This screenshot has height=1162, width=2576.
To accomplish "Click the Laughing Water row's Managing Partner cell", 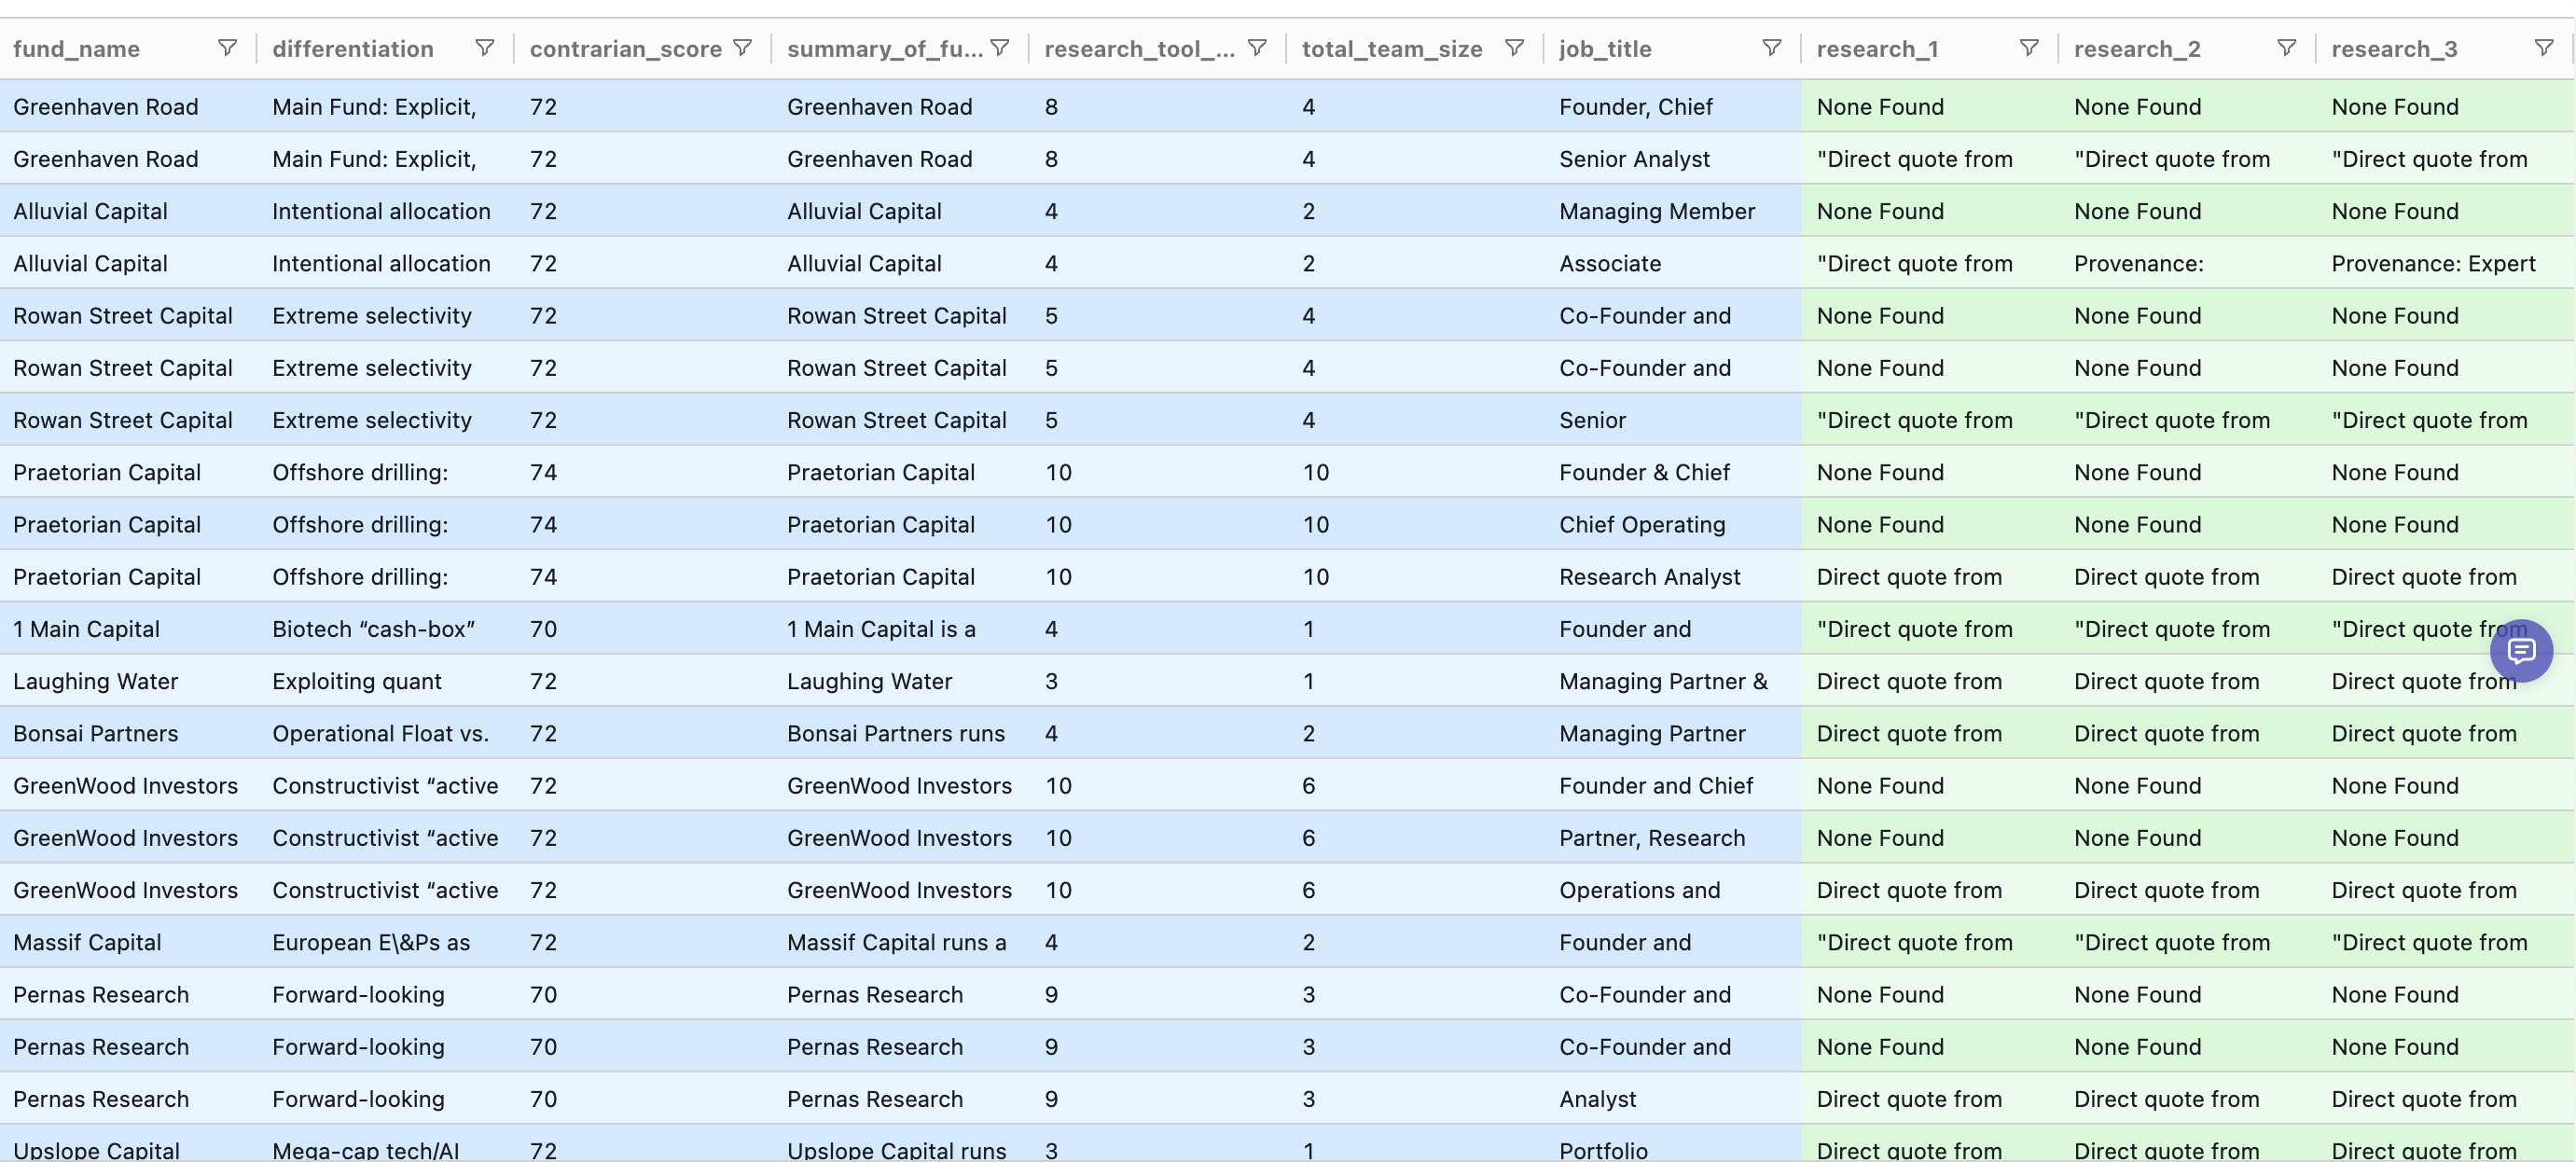I will click(x=1663, y=681).
